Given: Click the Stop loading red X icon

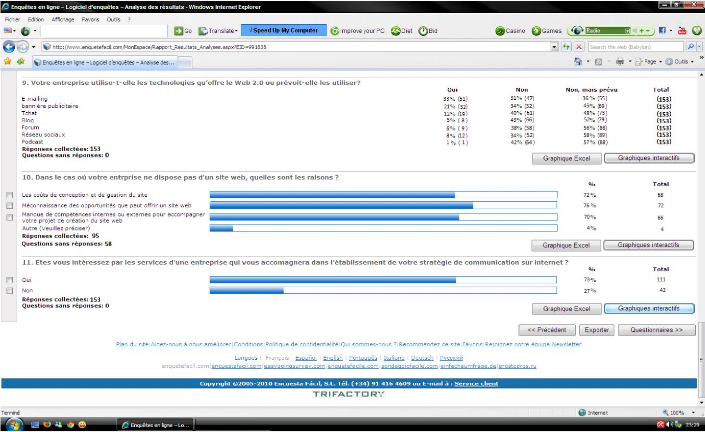Looking at the screenshot, I should (x=579, y=47).
